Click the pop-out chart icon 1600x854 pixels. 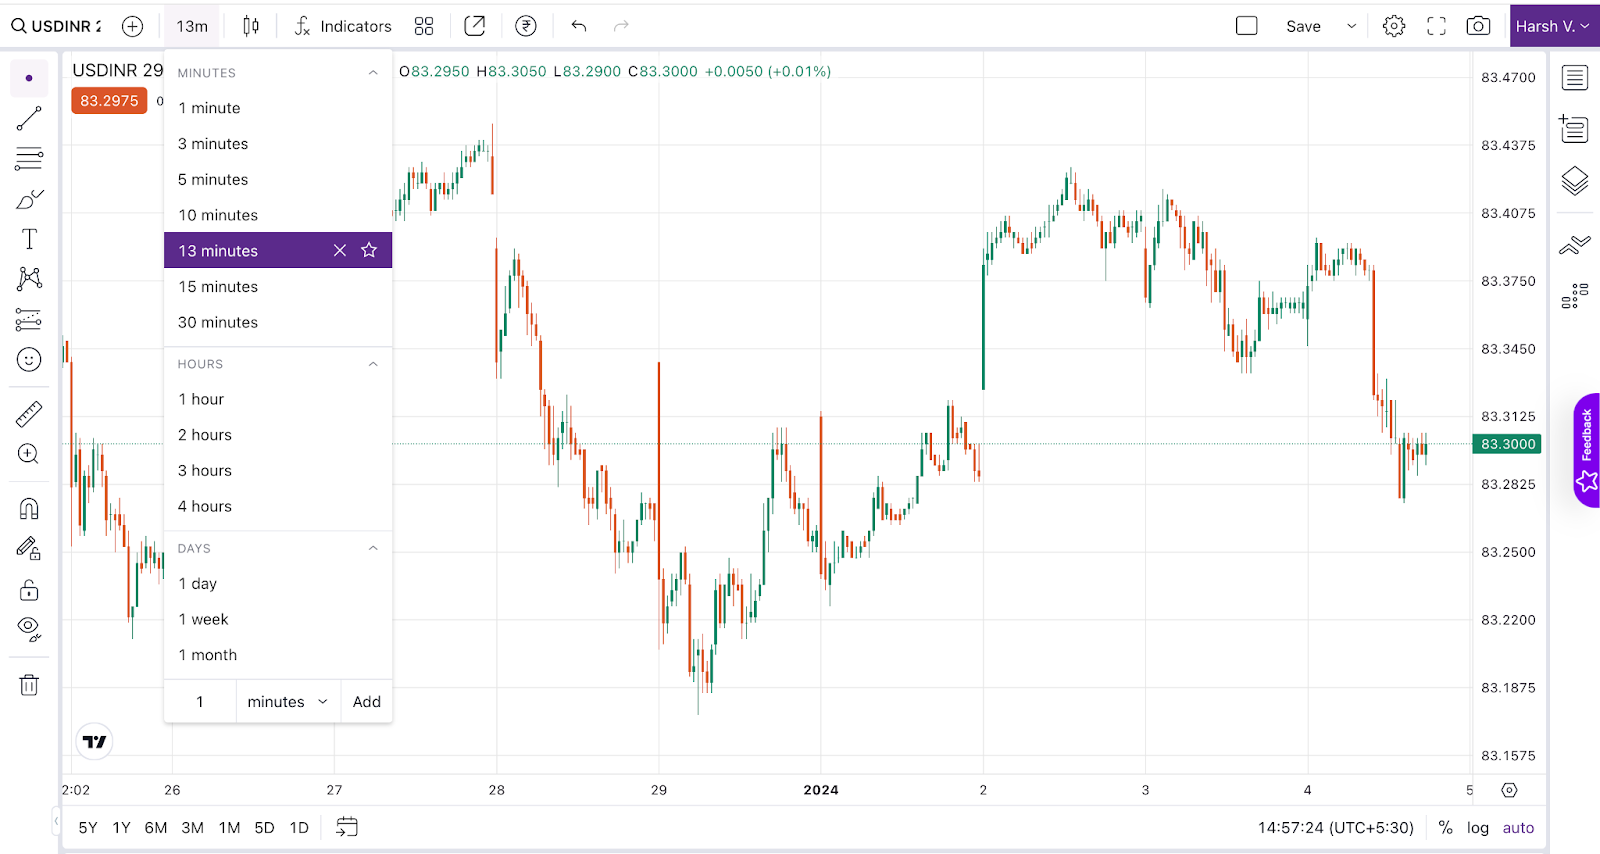475,26
